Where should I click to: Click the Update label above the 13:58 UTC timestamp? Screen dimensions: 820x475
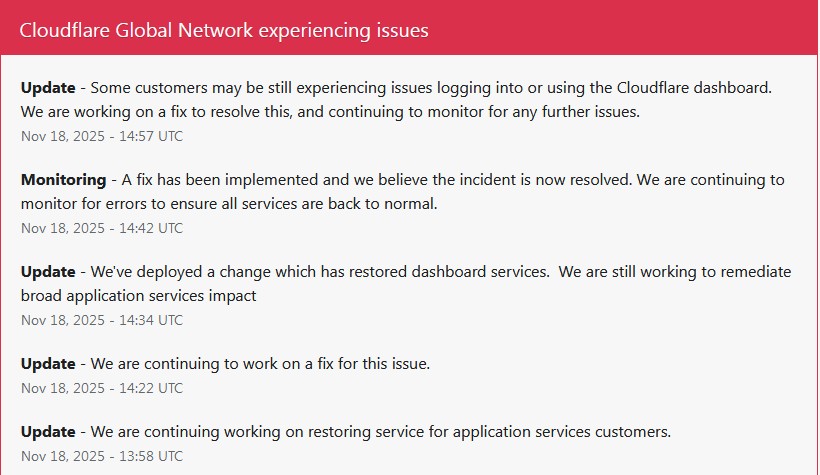pos(48,432)
